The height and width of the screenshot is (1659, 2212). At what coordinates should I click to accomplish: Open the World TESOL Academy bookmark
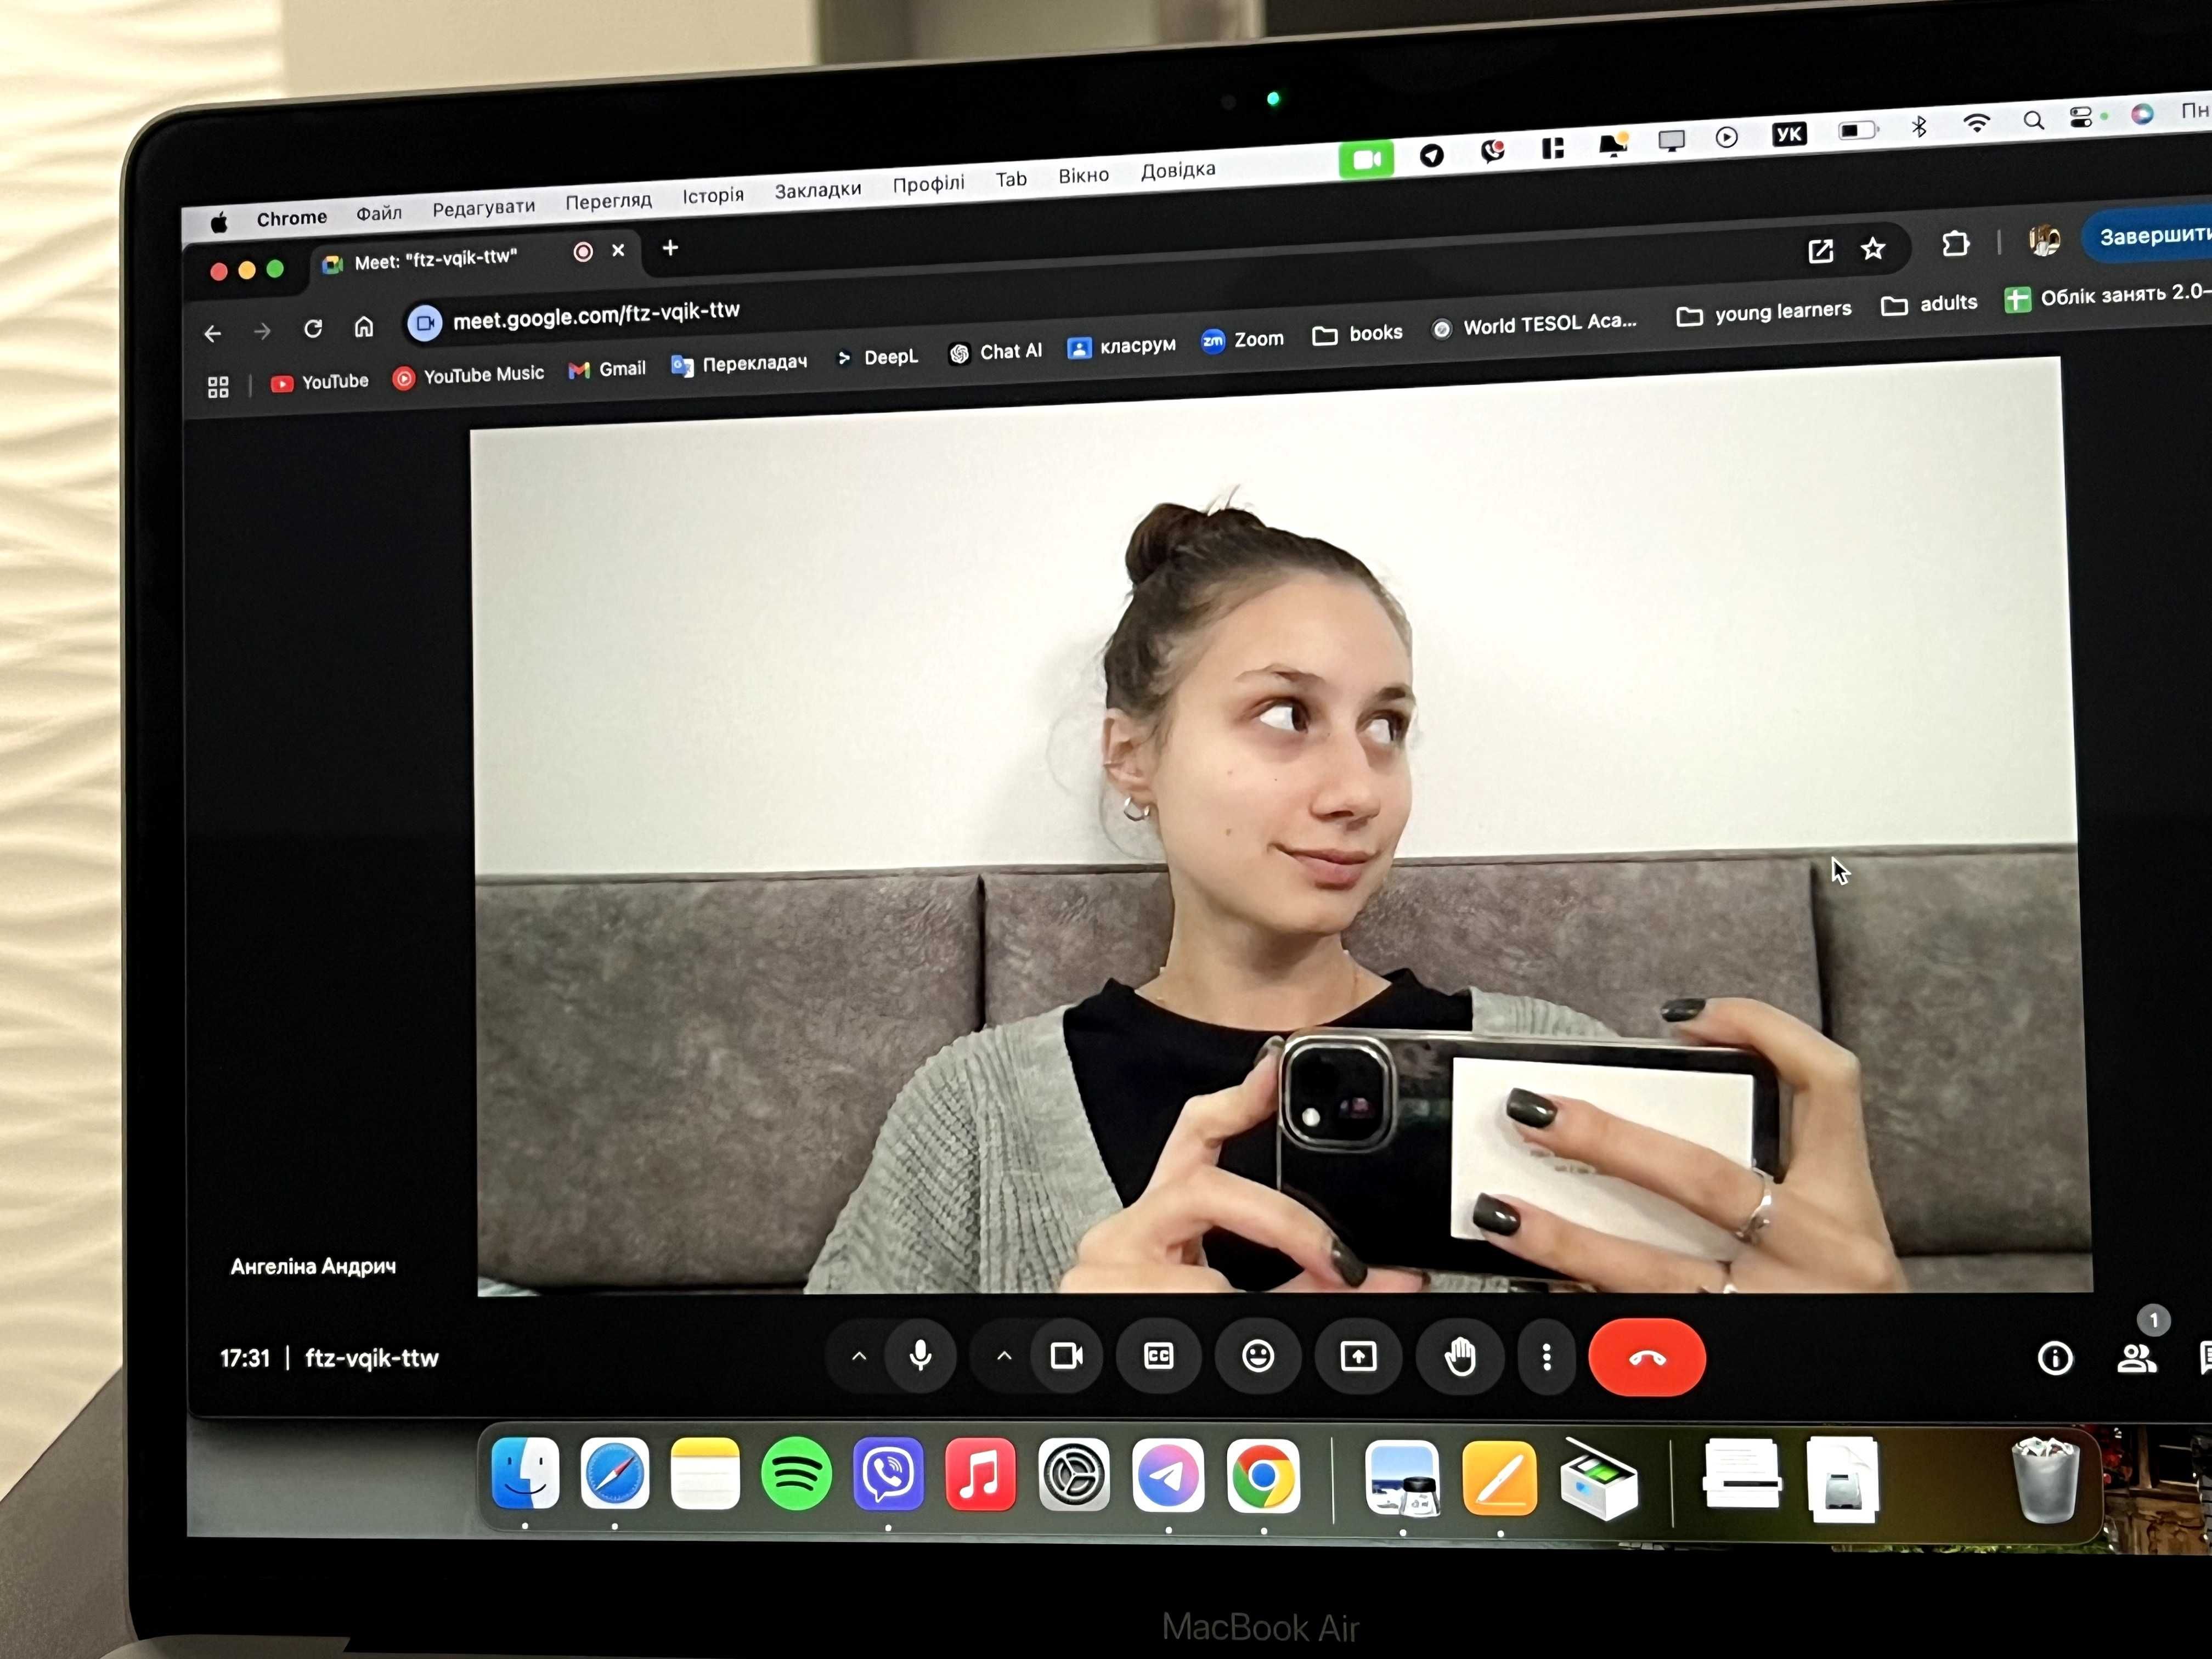tap(1535, 325)
